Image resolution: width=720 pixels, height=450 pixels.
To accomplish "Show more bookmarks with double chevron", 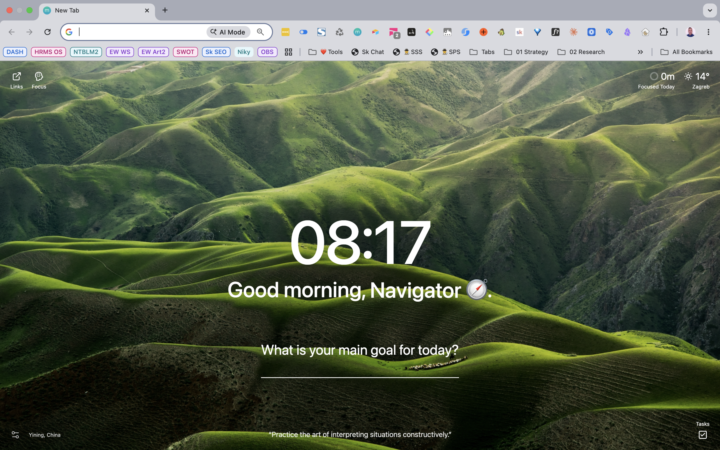I will click(640, 52).
